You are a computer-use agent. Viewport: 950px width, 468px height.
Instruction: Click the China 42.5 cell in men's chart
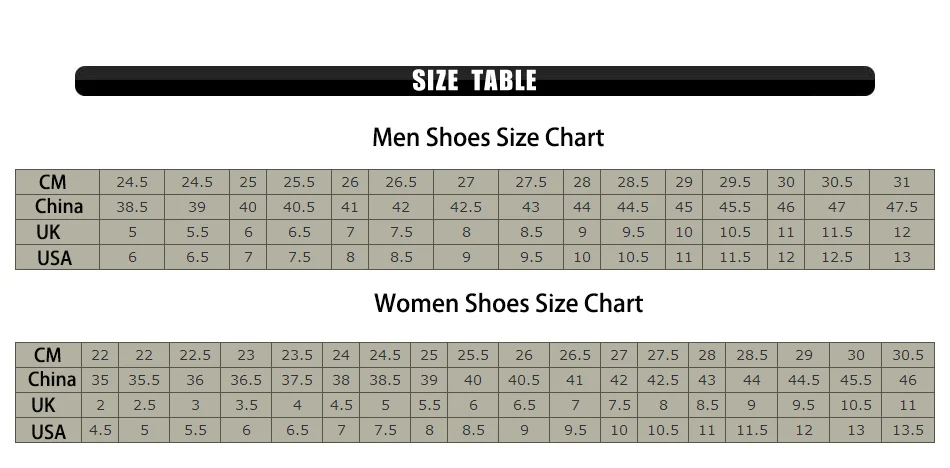[x=466, y=207]
